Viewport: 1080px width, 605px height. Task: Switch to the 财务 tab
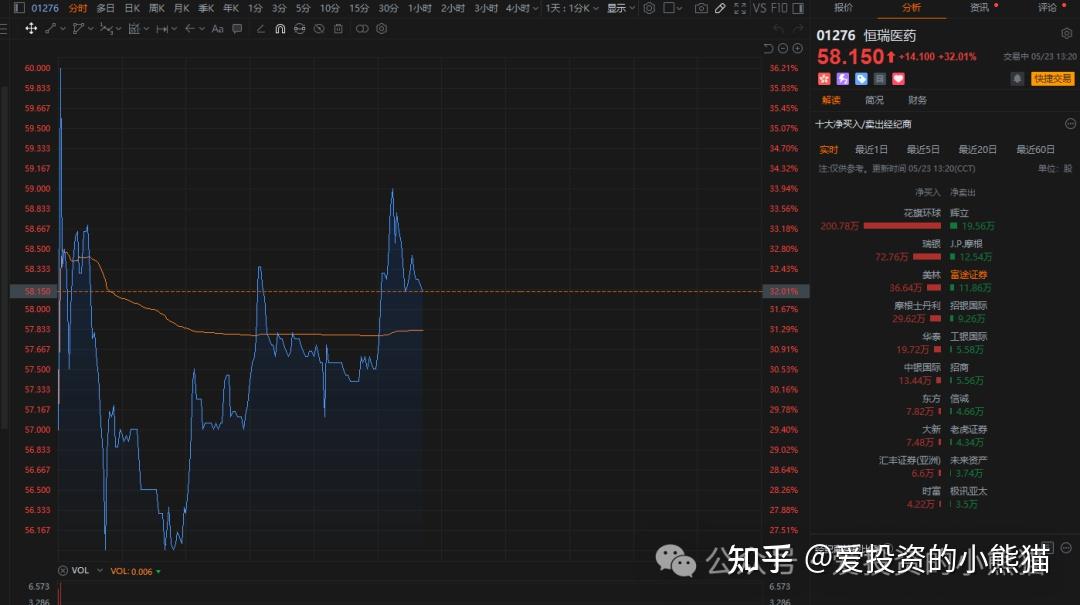[917, 100]
